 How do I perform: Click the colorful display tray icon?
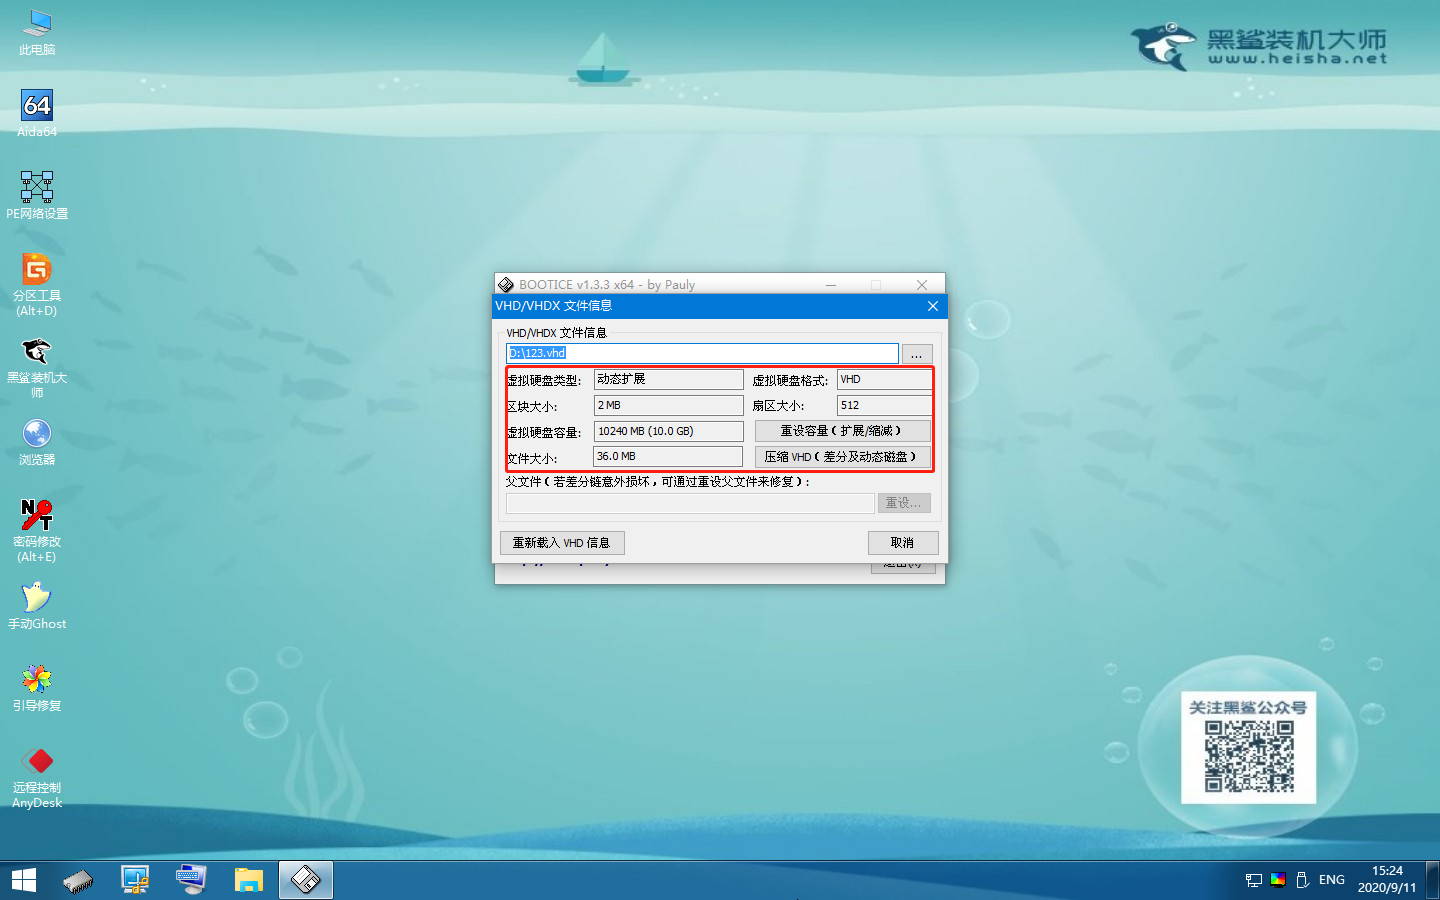click(x=1278, y=880)
